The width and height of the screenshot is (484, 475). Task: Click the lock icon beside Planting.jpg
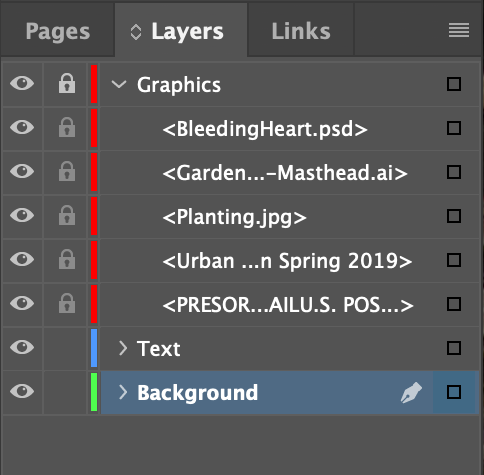pyautogui.click(x=67, y=215)
